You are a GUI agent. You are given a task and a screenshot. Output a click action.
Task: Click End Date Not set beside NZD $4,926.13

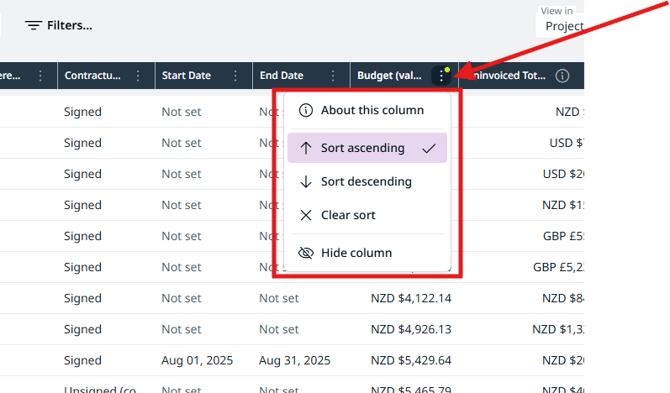279,329
